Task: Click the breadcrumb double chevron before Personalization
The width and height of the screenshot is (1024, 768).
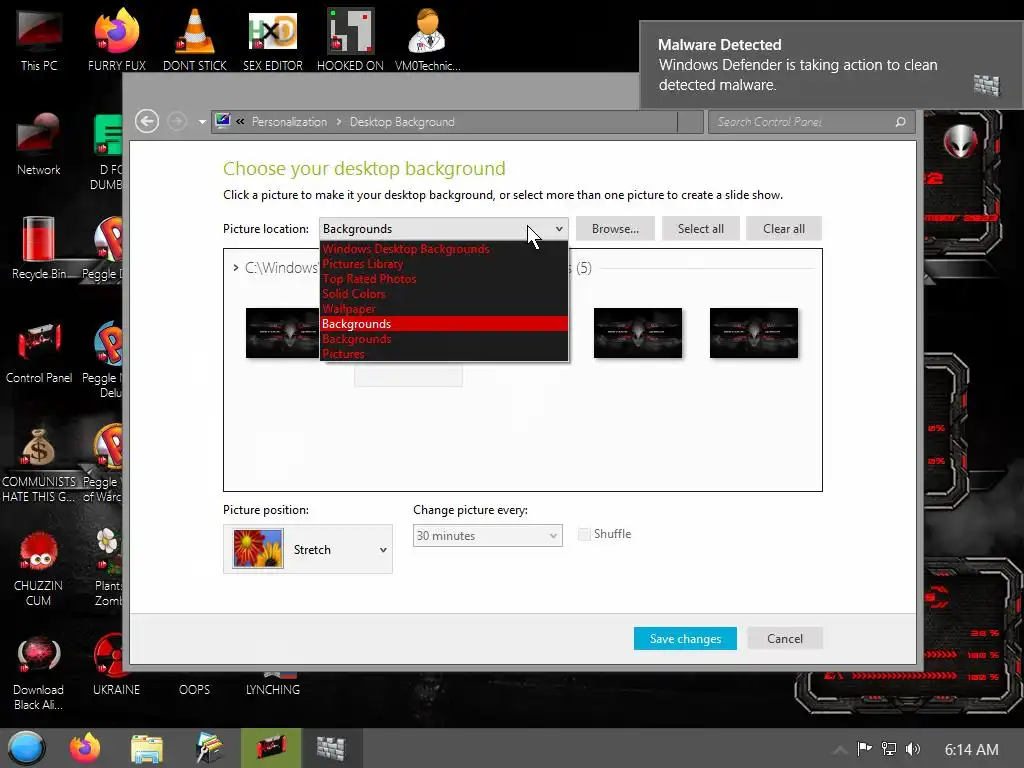Action: tap(240, 121)
